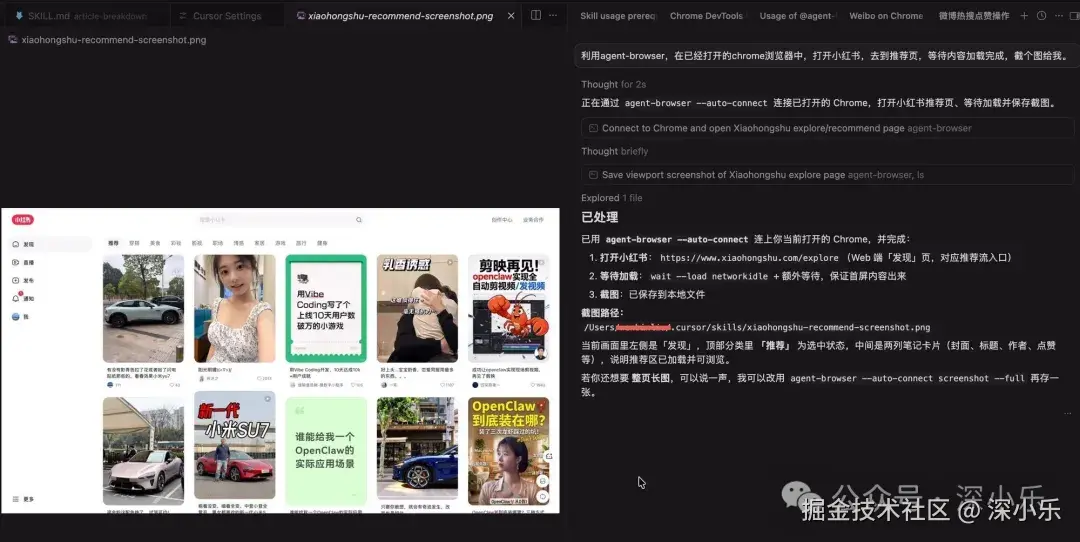The height and width of the screenshot is (542, 1080).
Task: Click the 通知 bell icon in the preview sidebar
Action: click(x=17, y=298)
